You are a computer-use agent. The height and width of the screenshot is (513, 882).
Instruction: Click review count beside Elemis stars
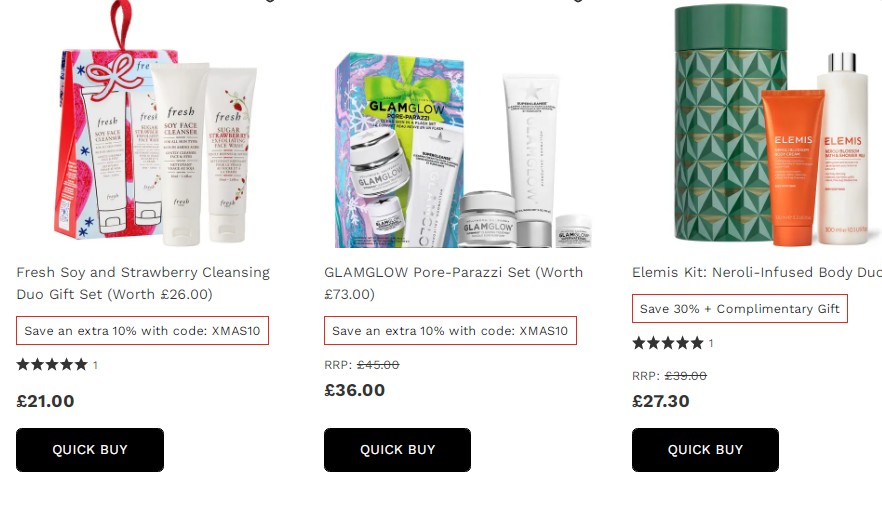click(x=711, y=343)
